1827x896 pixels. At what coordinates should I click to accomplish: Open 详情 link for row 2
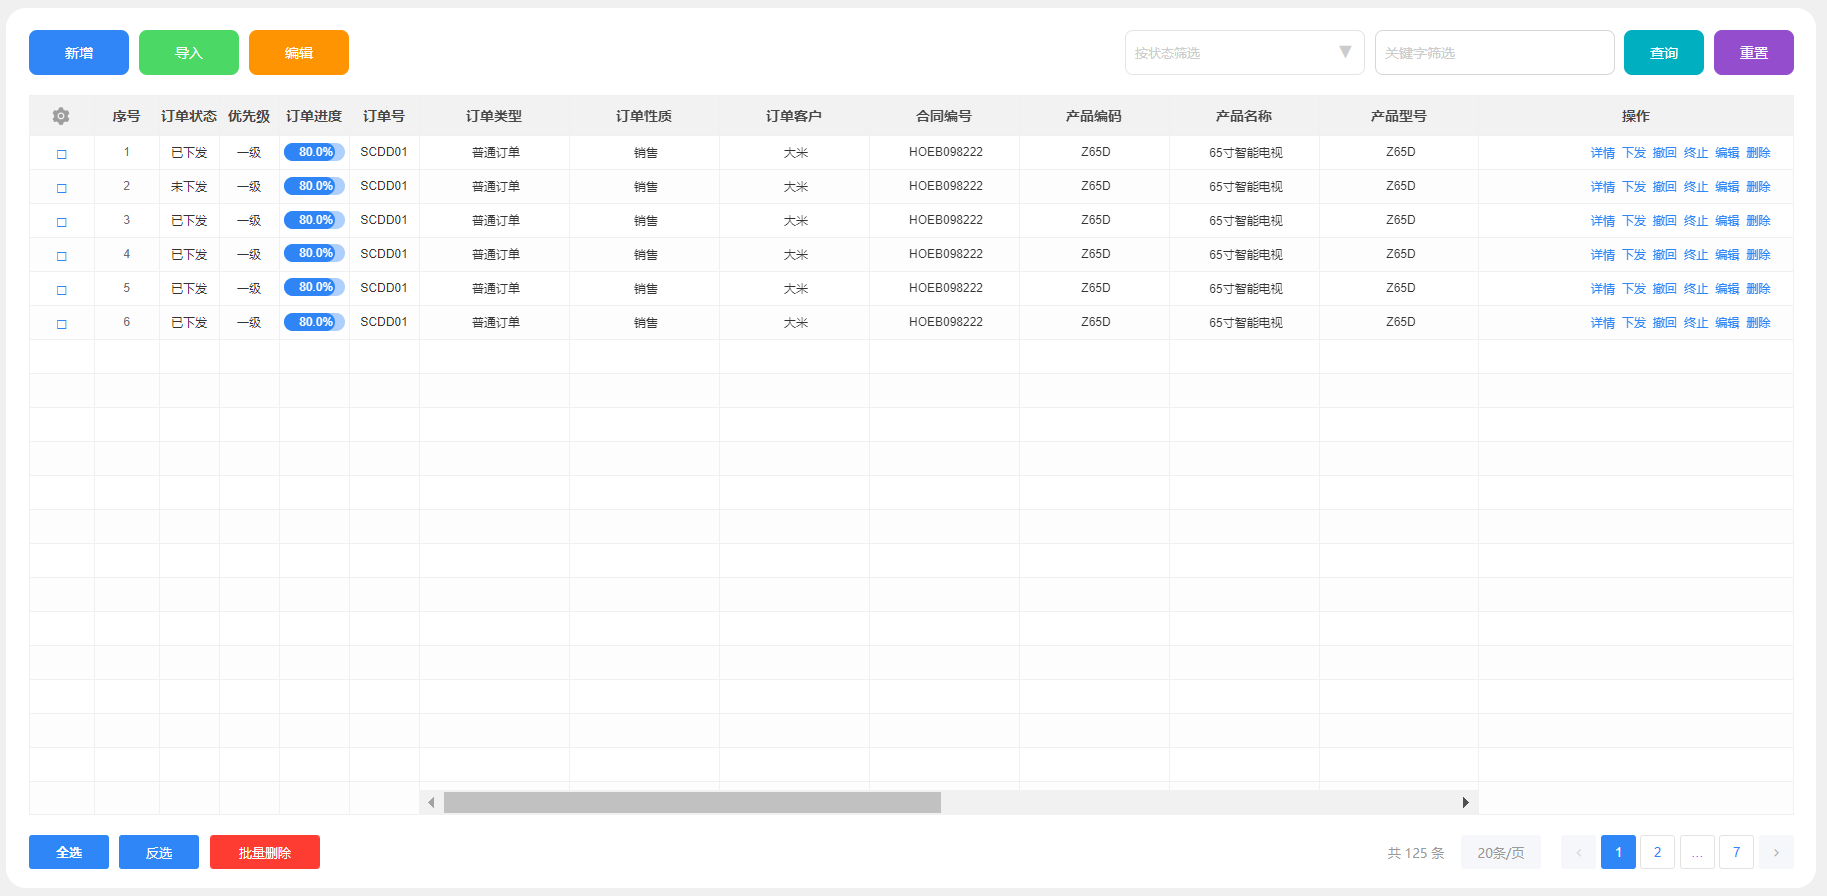coord(1602,187)
